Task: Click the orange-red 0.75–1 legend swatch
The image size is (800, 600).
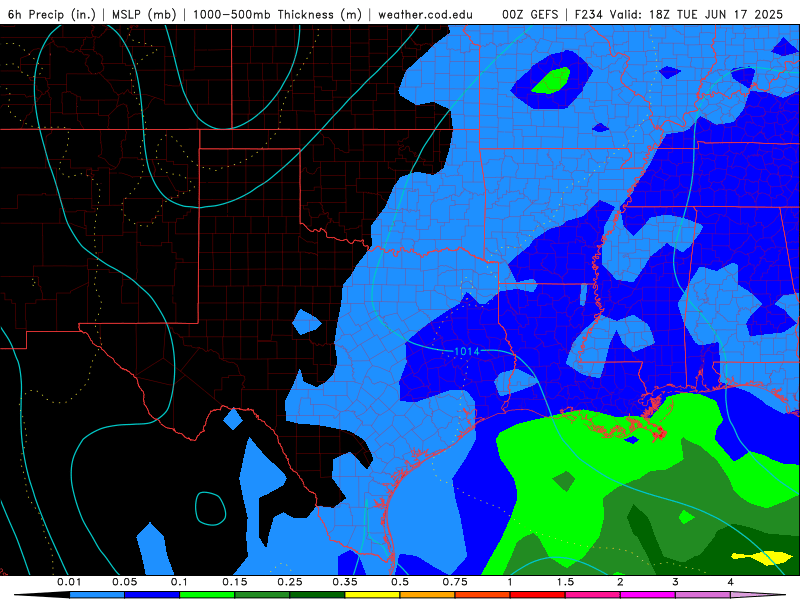Action: tap(483, 595)
